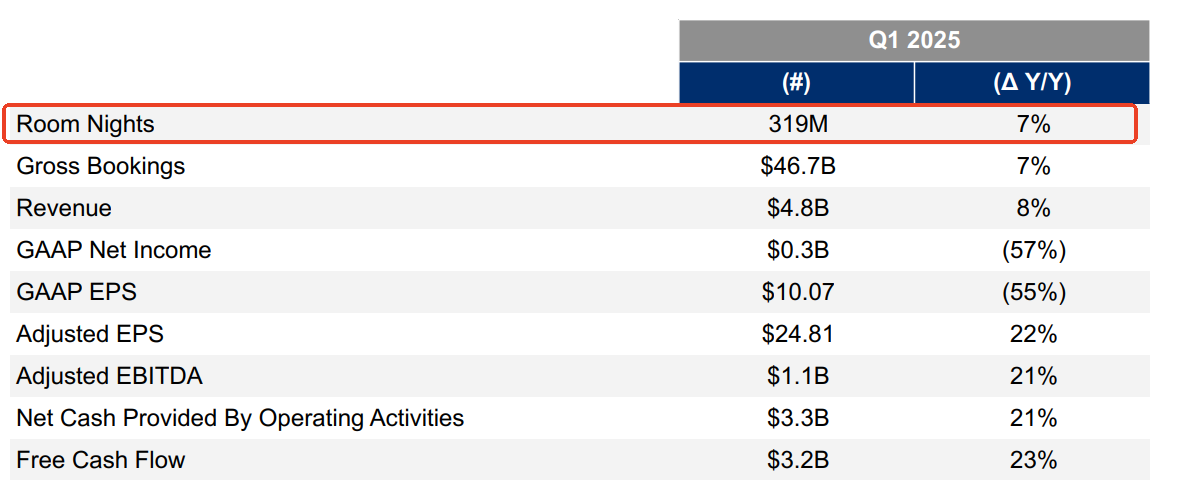Select the $4.8B revenue value
The height and width of the screenshot is (480, 1183).
[x=797, y=208]
